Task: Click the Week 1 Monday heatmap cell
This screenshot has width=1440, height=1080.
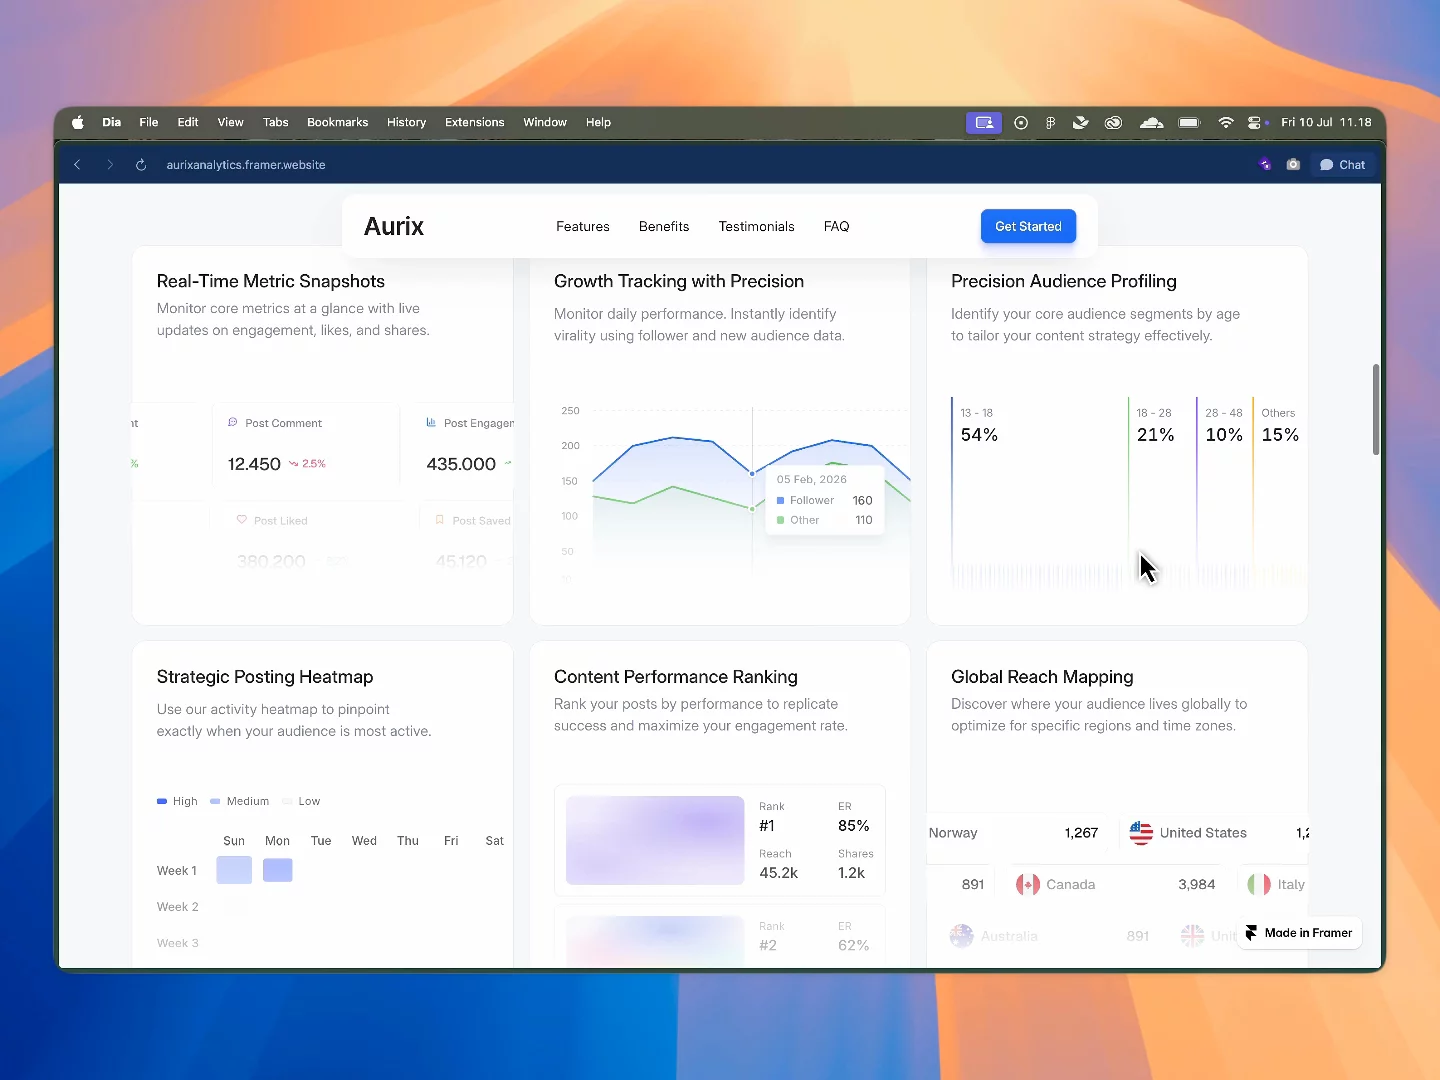Action: tap(278, 870)
